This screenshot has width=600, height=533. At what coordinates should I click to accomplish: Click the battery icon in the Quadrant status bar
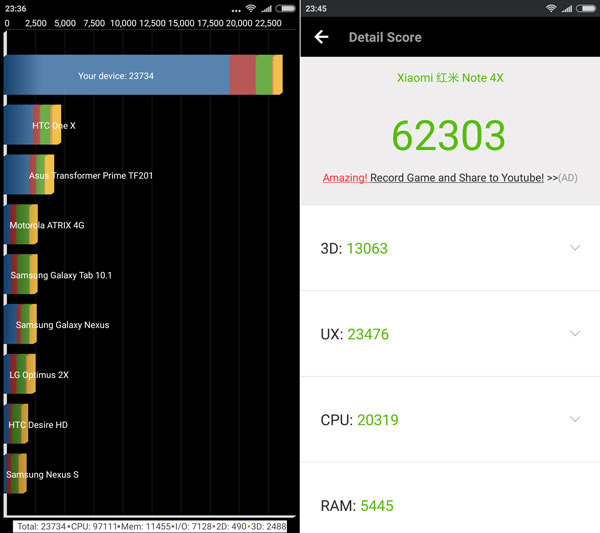(x=285, y=8)
